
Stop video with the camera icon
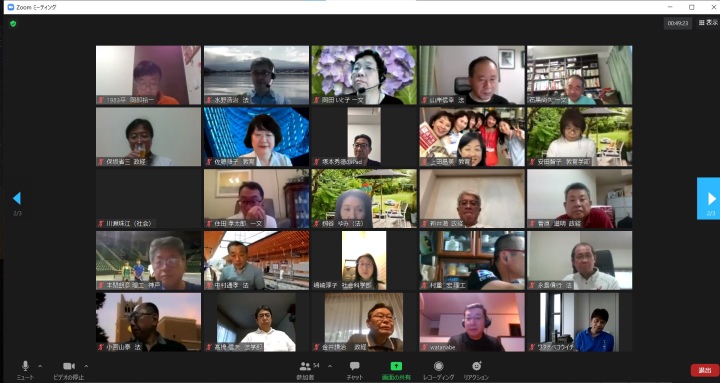(x=69, y=366)
